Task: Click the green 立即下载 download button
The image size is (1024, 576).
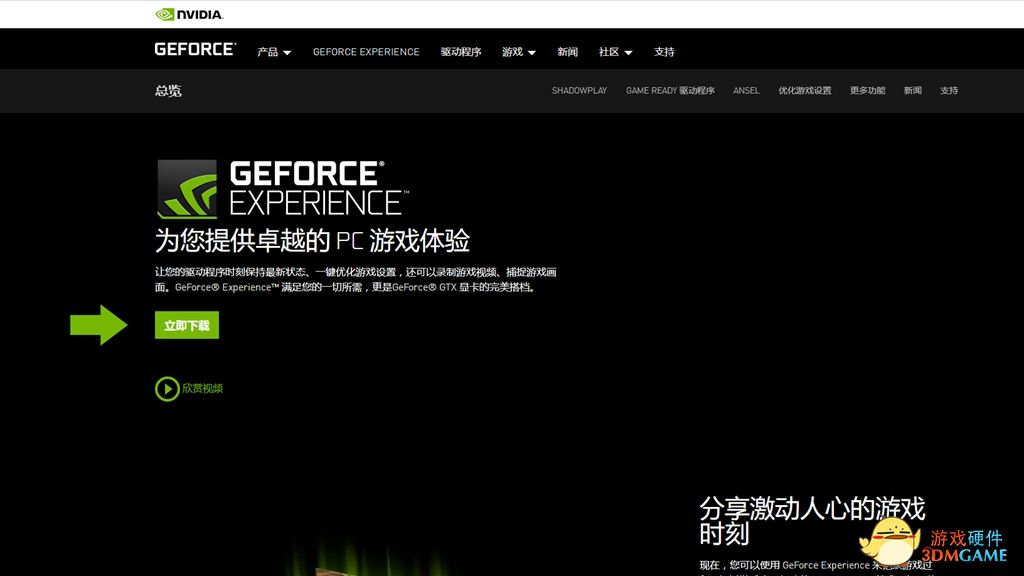Action: coord(187,325)
